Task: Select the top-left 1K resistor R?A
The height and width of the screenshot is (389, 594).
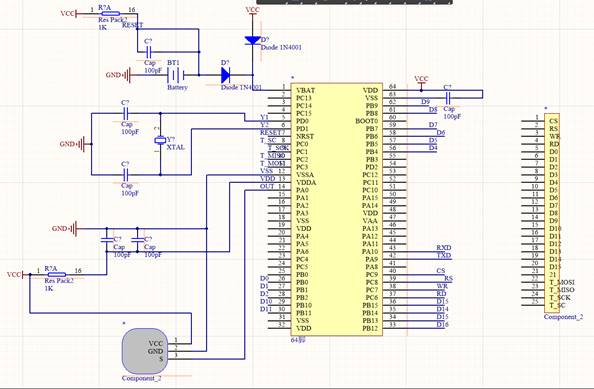Action: [x=110, y=14]
